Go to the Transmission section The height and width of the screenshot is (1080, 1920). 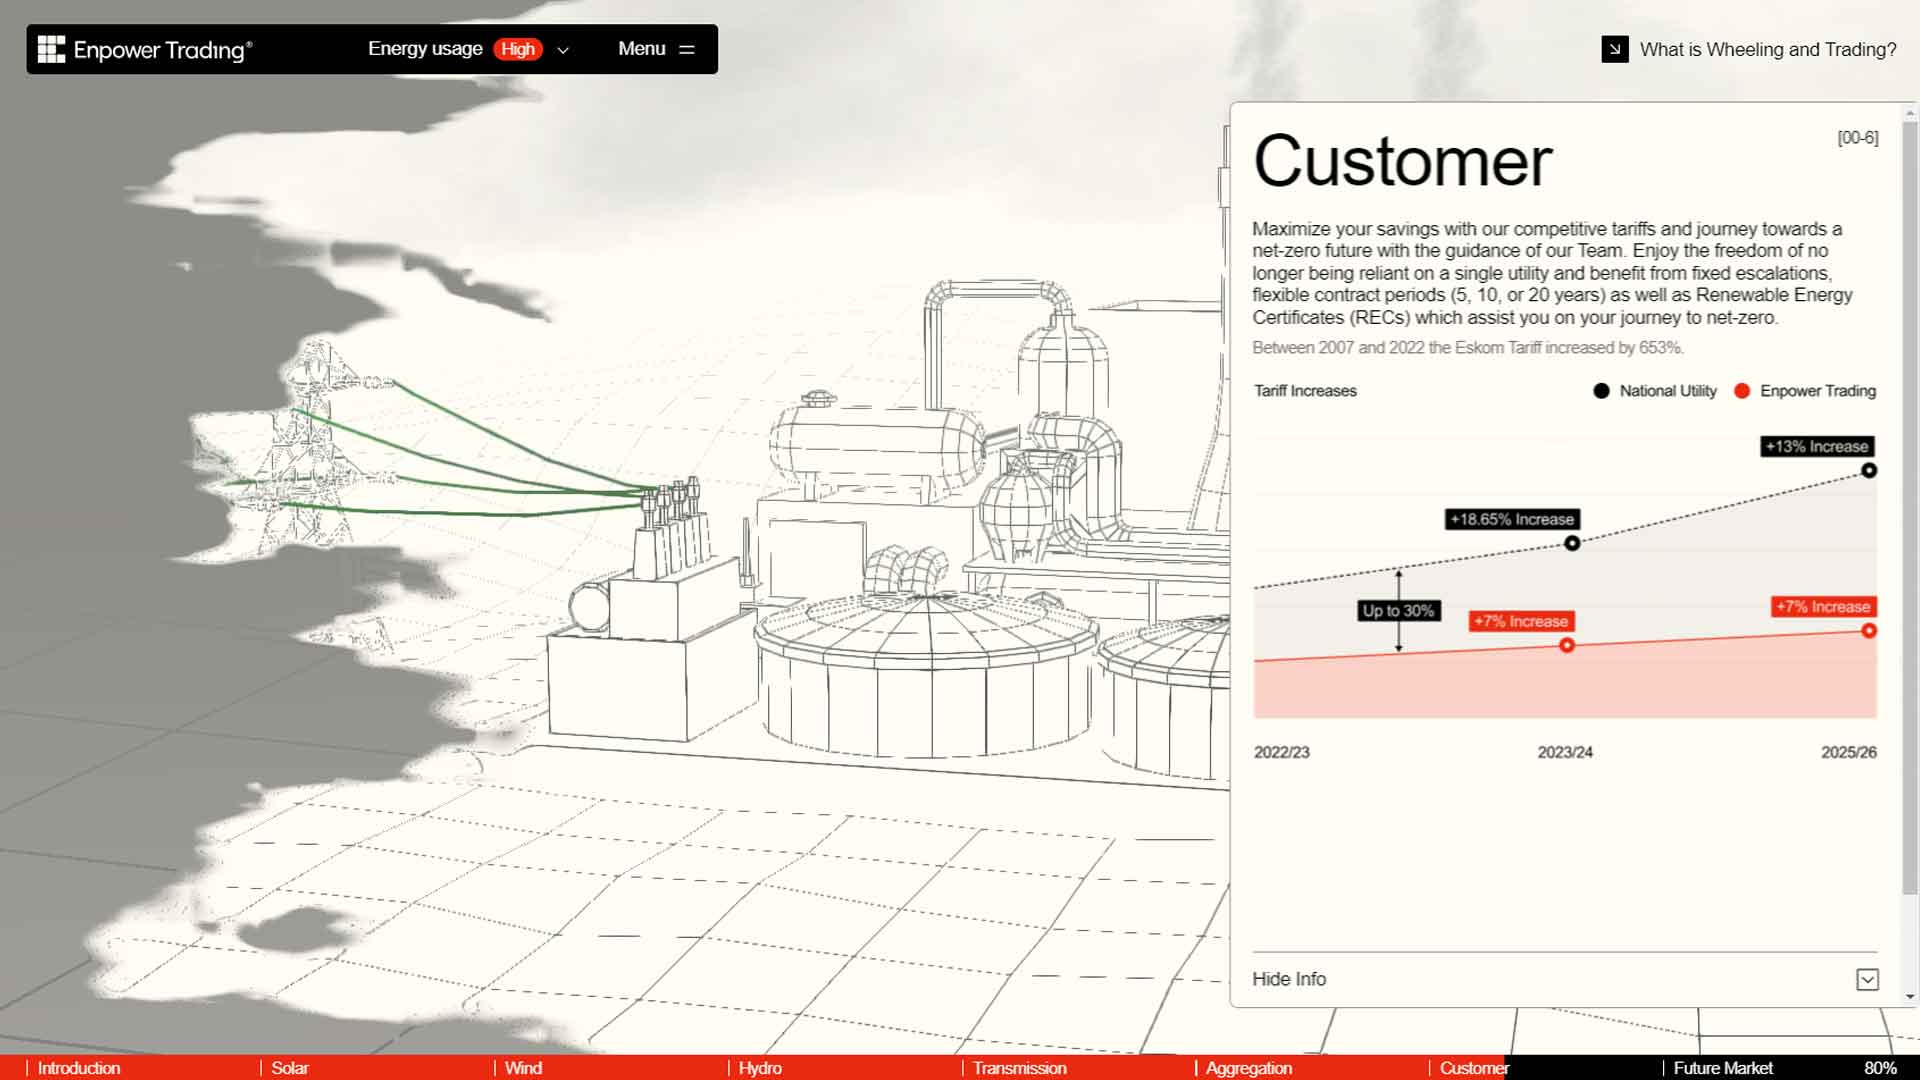pyautogui.click(x=1019, y=1068)
